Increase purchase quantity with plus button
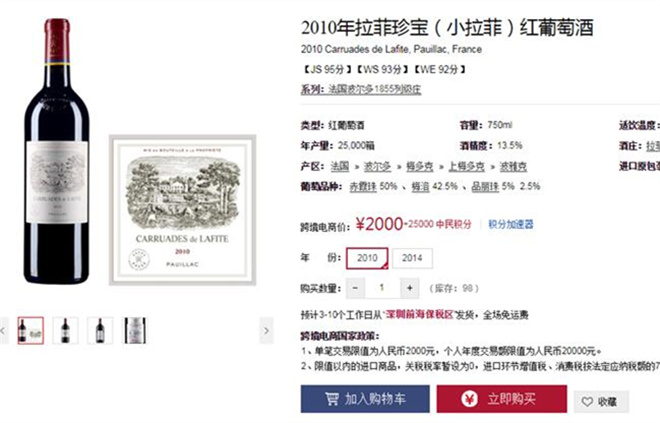This screenshot has height=423, width=660. coord(409,288)
